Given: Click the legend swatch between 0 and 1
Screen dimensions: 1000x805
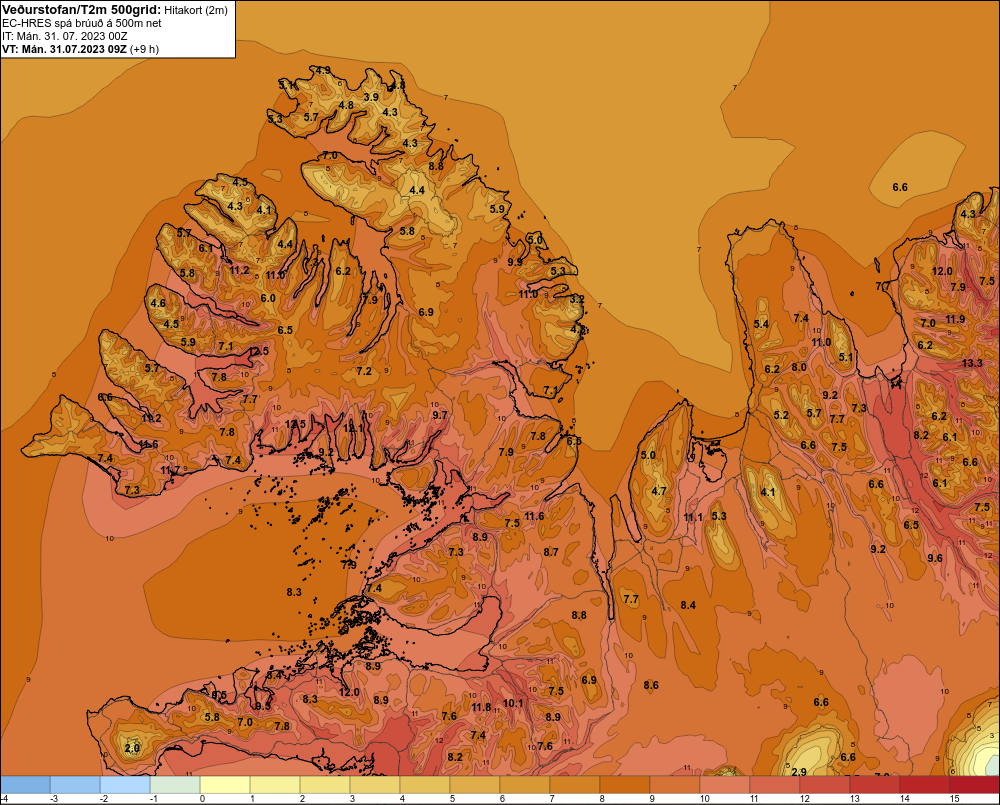Looking at the screenshot, I should [x=225, y=785].
